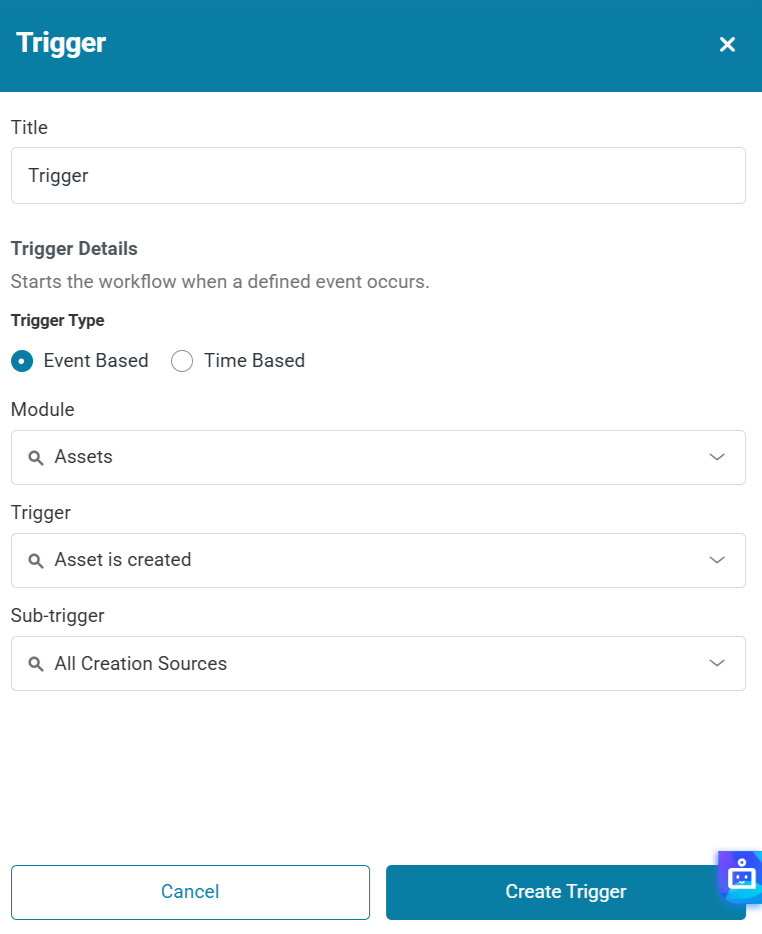Click the search icon in Module field
This screenshot has height=934, width=762.
click(36, 458)
